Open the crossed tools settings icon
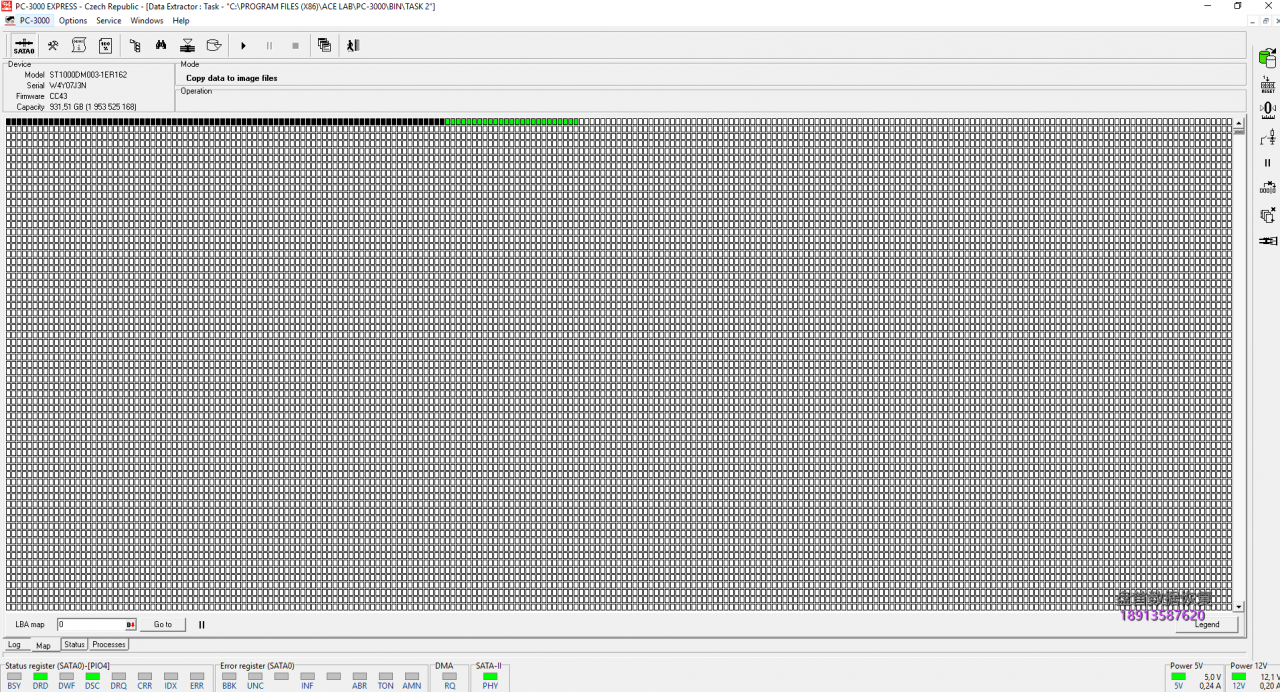This screenshot has width=1280, height=692. tap(53, 45)
